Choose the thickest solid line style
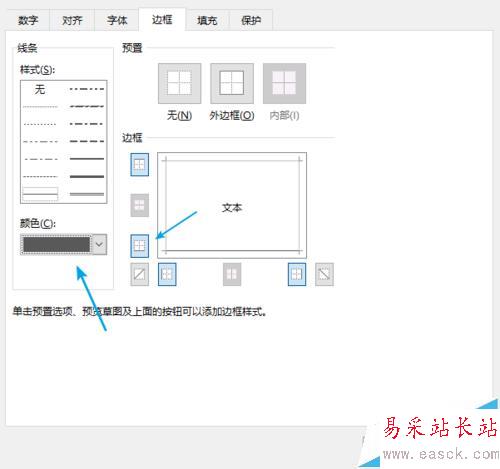The width and height of the screenshot is (500, 469). coord(87,176)
